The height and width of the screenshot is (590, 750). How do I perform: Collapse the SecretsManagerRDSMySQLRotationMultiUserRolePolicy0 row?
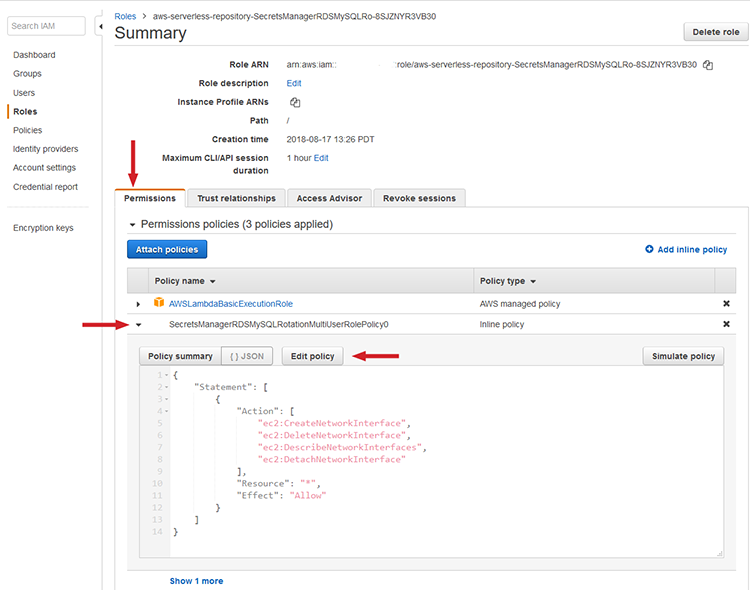[x=138, y=324]
